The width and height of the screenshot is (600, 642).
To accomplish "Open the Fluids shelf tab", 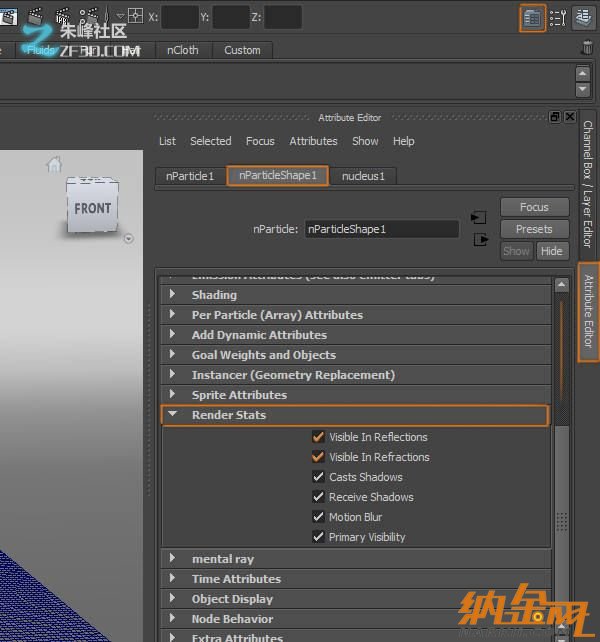I will 40,50.
